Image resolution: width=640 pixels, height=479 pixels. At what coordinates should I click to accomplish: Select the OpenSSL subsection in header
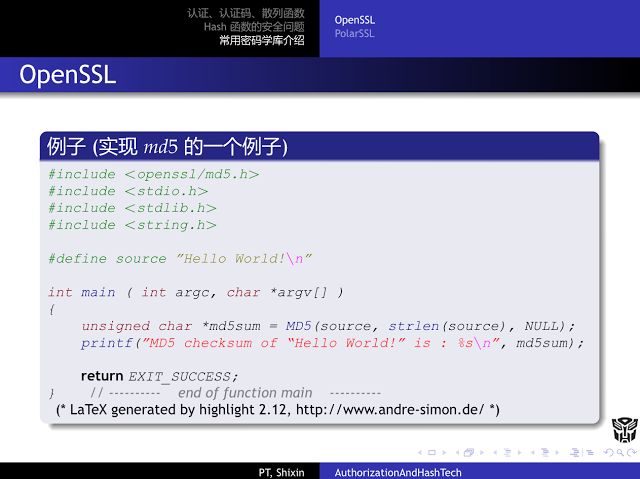pyautogui.click(x=355, y=20)
